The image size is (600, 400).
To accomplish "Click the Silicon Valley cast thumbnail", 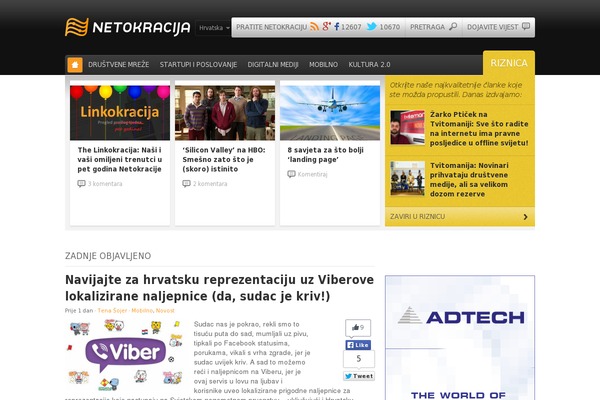I will pyautogui.click(x=225, y=113).
